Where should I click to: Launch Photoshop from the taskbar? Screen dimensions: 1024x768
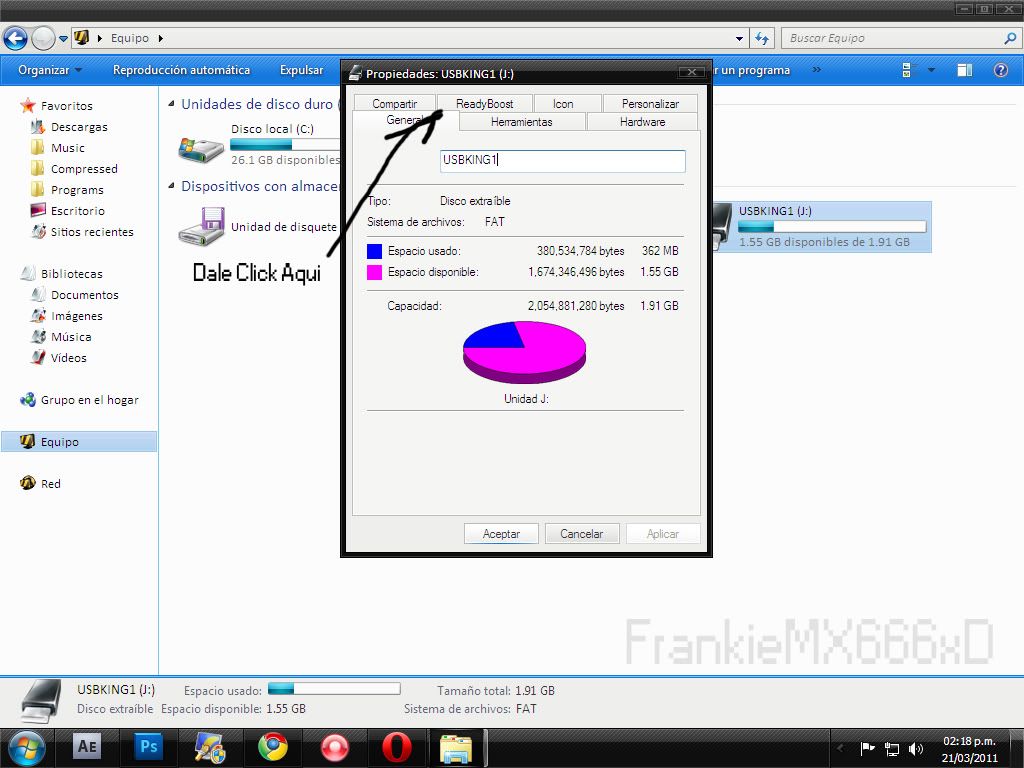point(149,747)
